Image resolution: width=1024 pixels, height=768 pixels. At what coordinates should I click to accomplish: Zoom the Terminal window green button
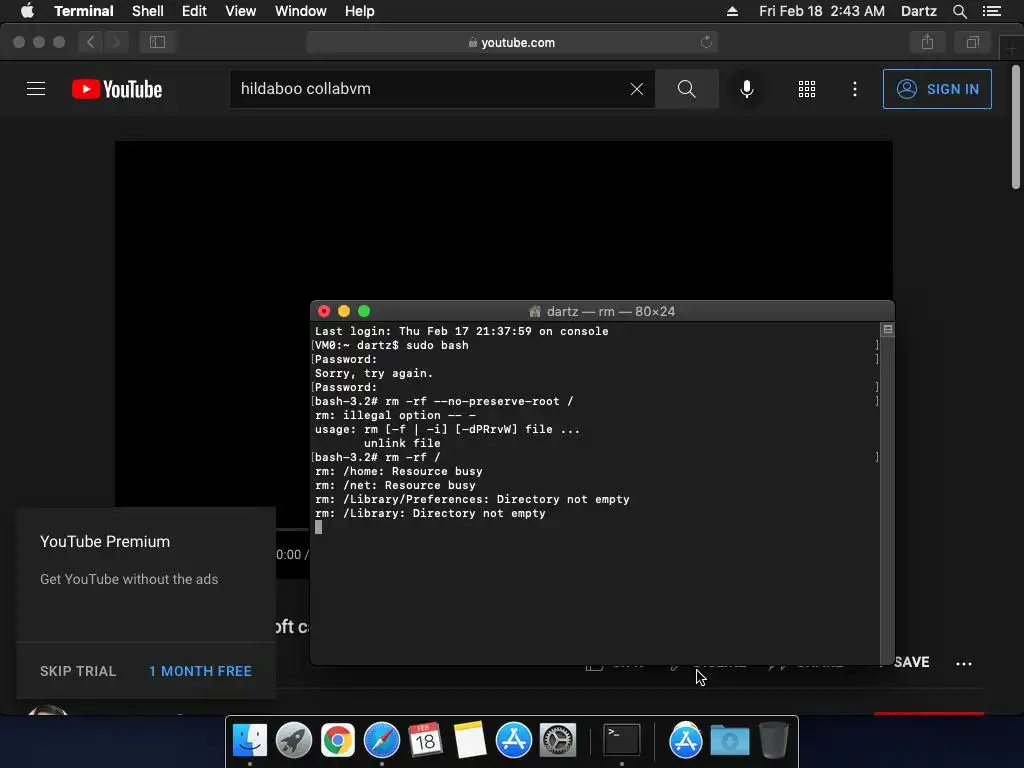pyautogui.click(x=364, y=312)
